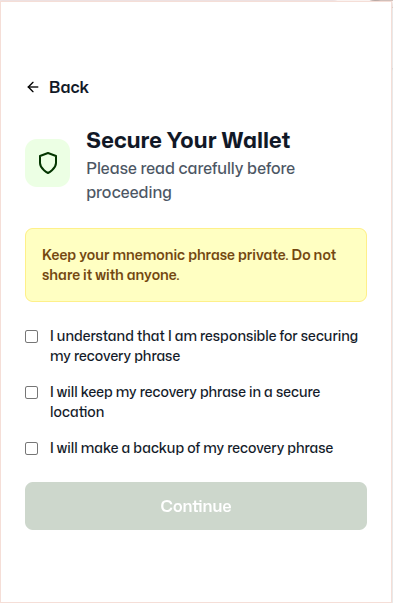Image resolution: width=393 pixels, height=603 pixels.
Task: Click the word 'proceeding' in the subtitle
Action: (x=129, y=192)
